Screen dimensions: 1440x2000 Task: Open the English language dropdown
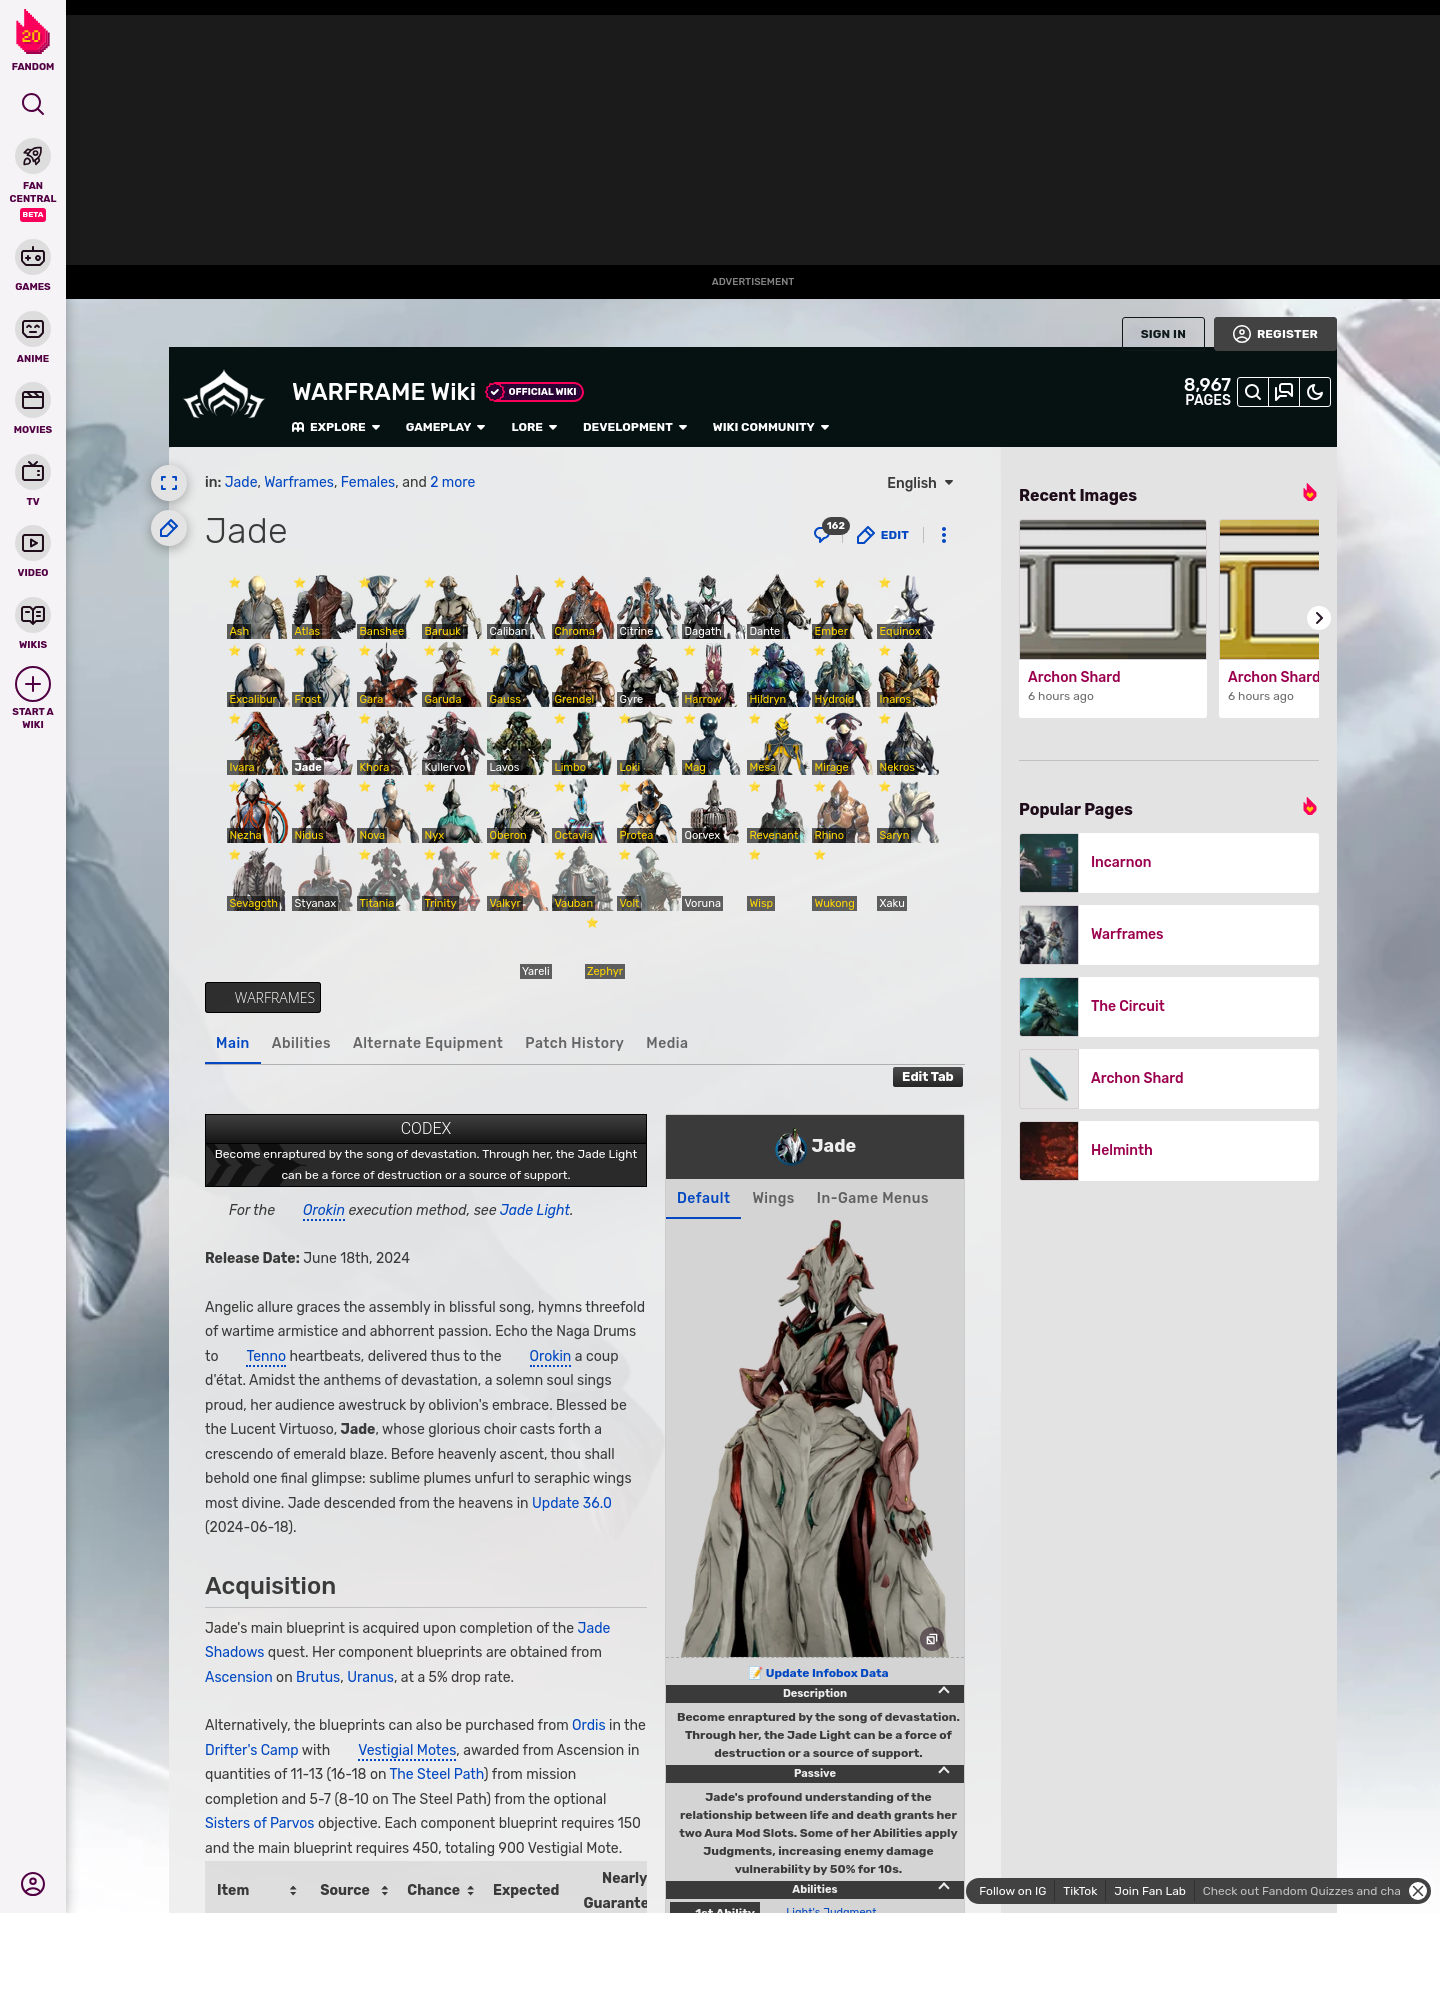click(x=920, y=483)
